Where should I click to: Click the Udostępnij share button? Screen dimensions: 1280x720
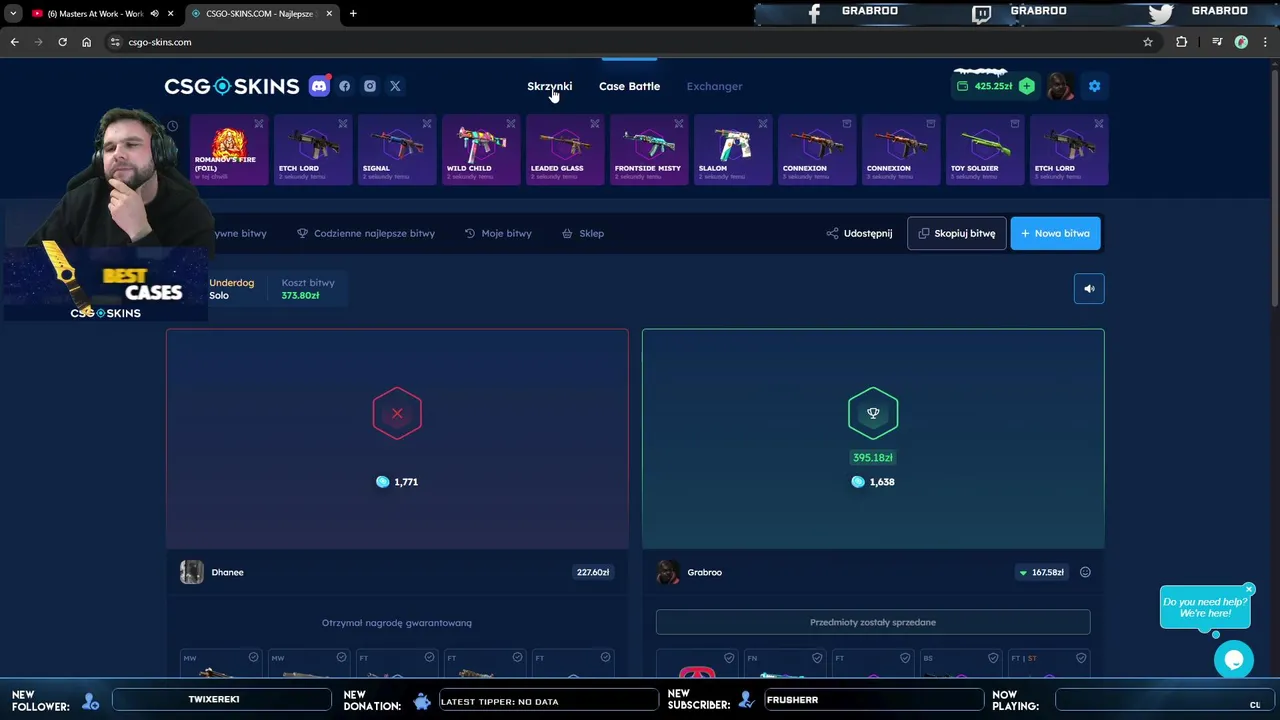click(859, 233)
